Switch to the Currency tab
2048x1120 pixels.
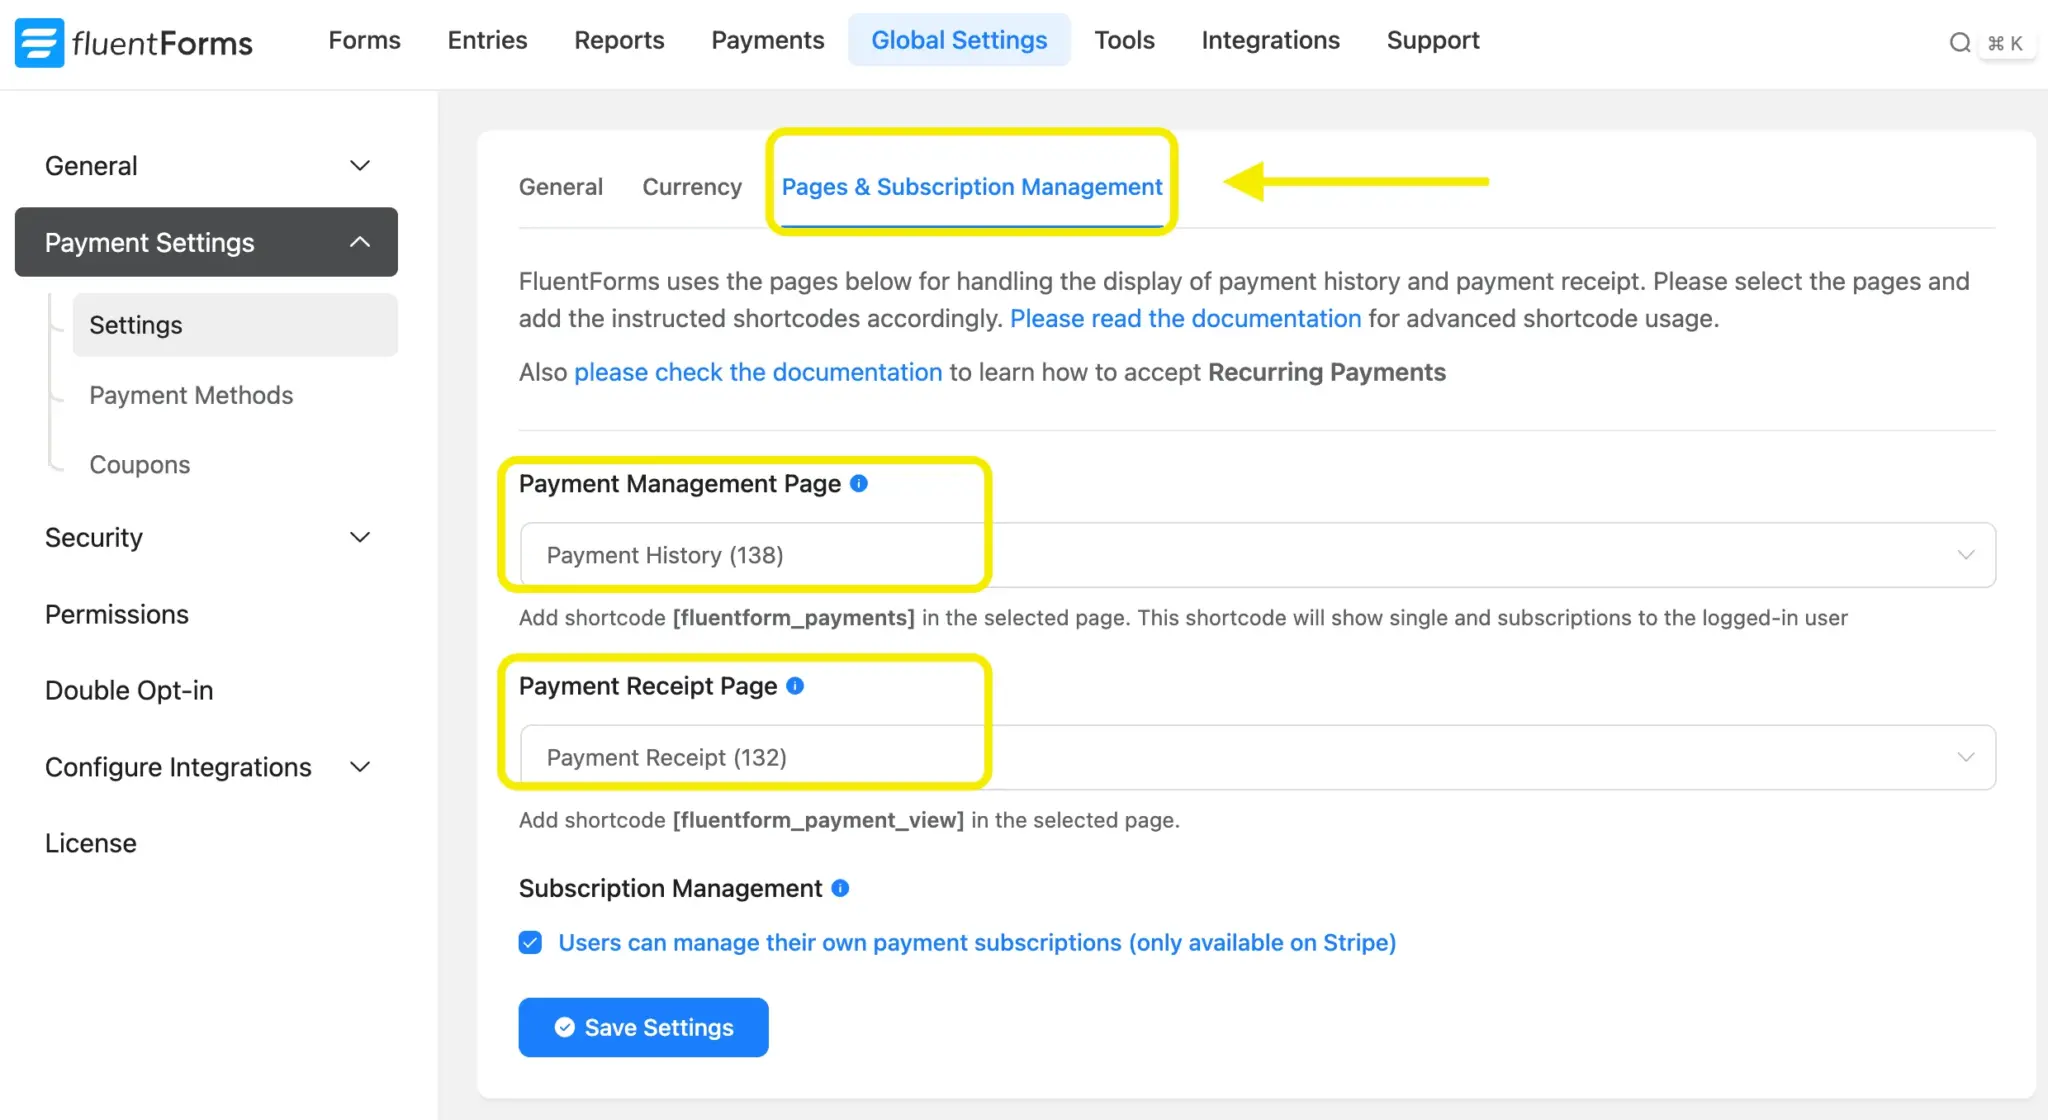692,187
